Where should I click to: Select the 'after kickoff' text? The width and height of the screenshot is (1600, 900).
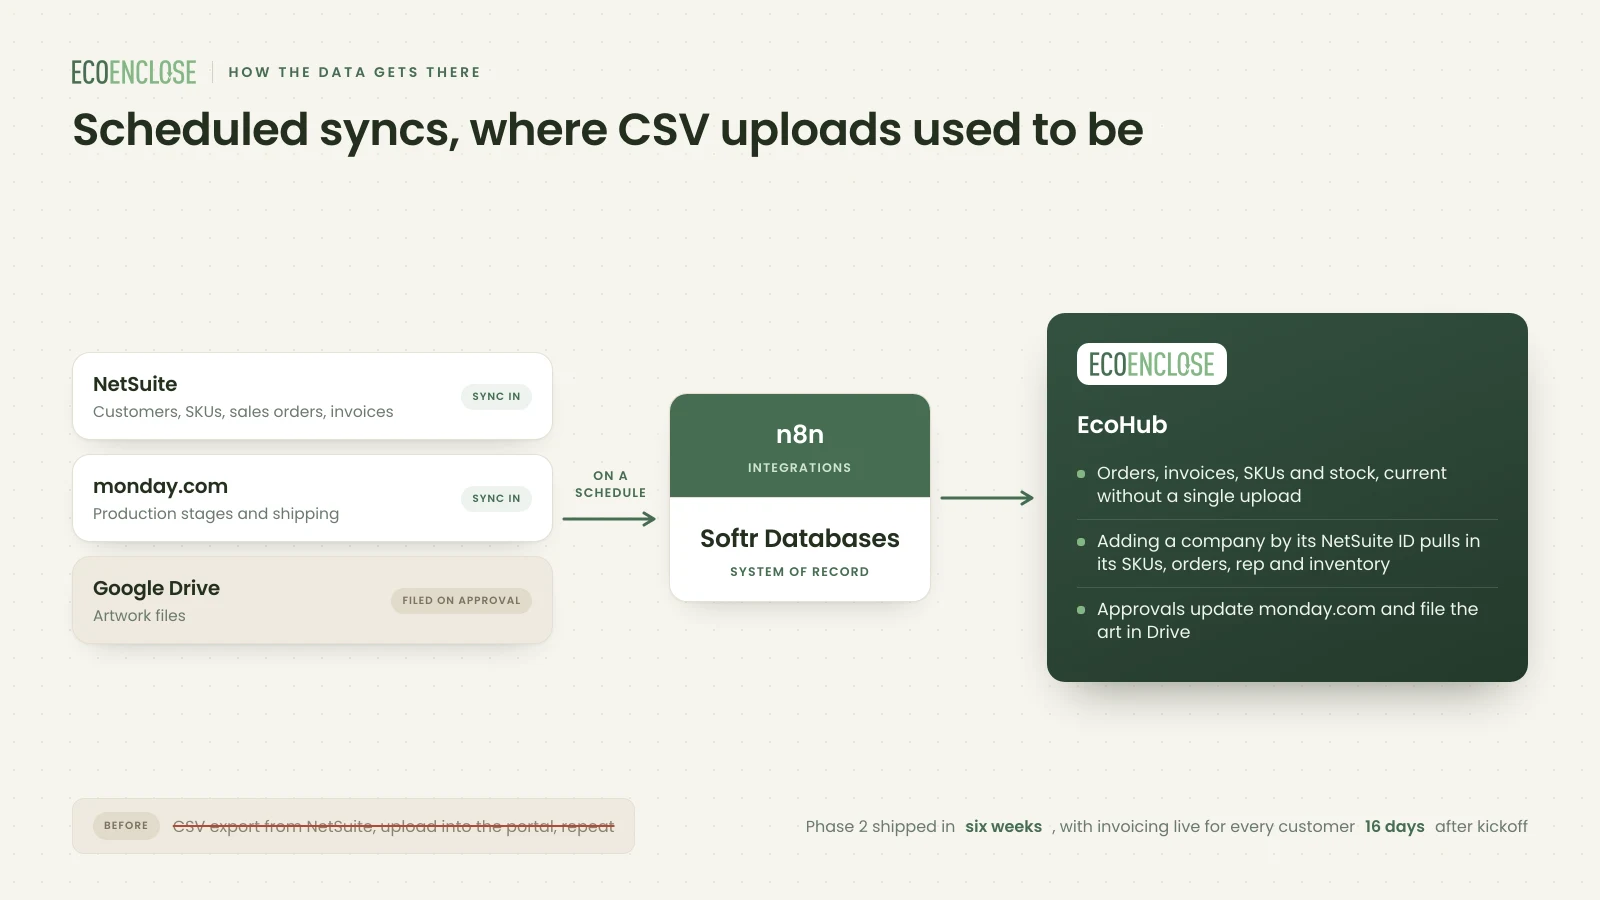pos(1481,827)
